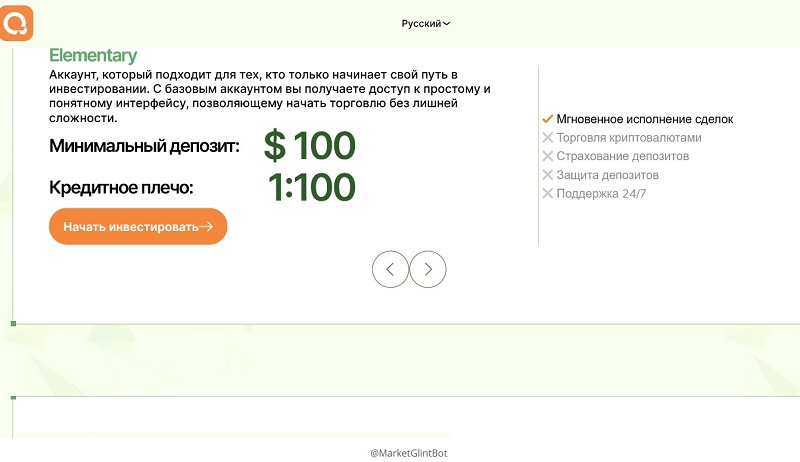
Task: Select the Elementary account heading
Action: [x=93, y=55]
